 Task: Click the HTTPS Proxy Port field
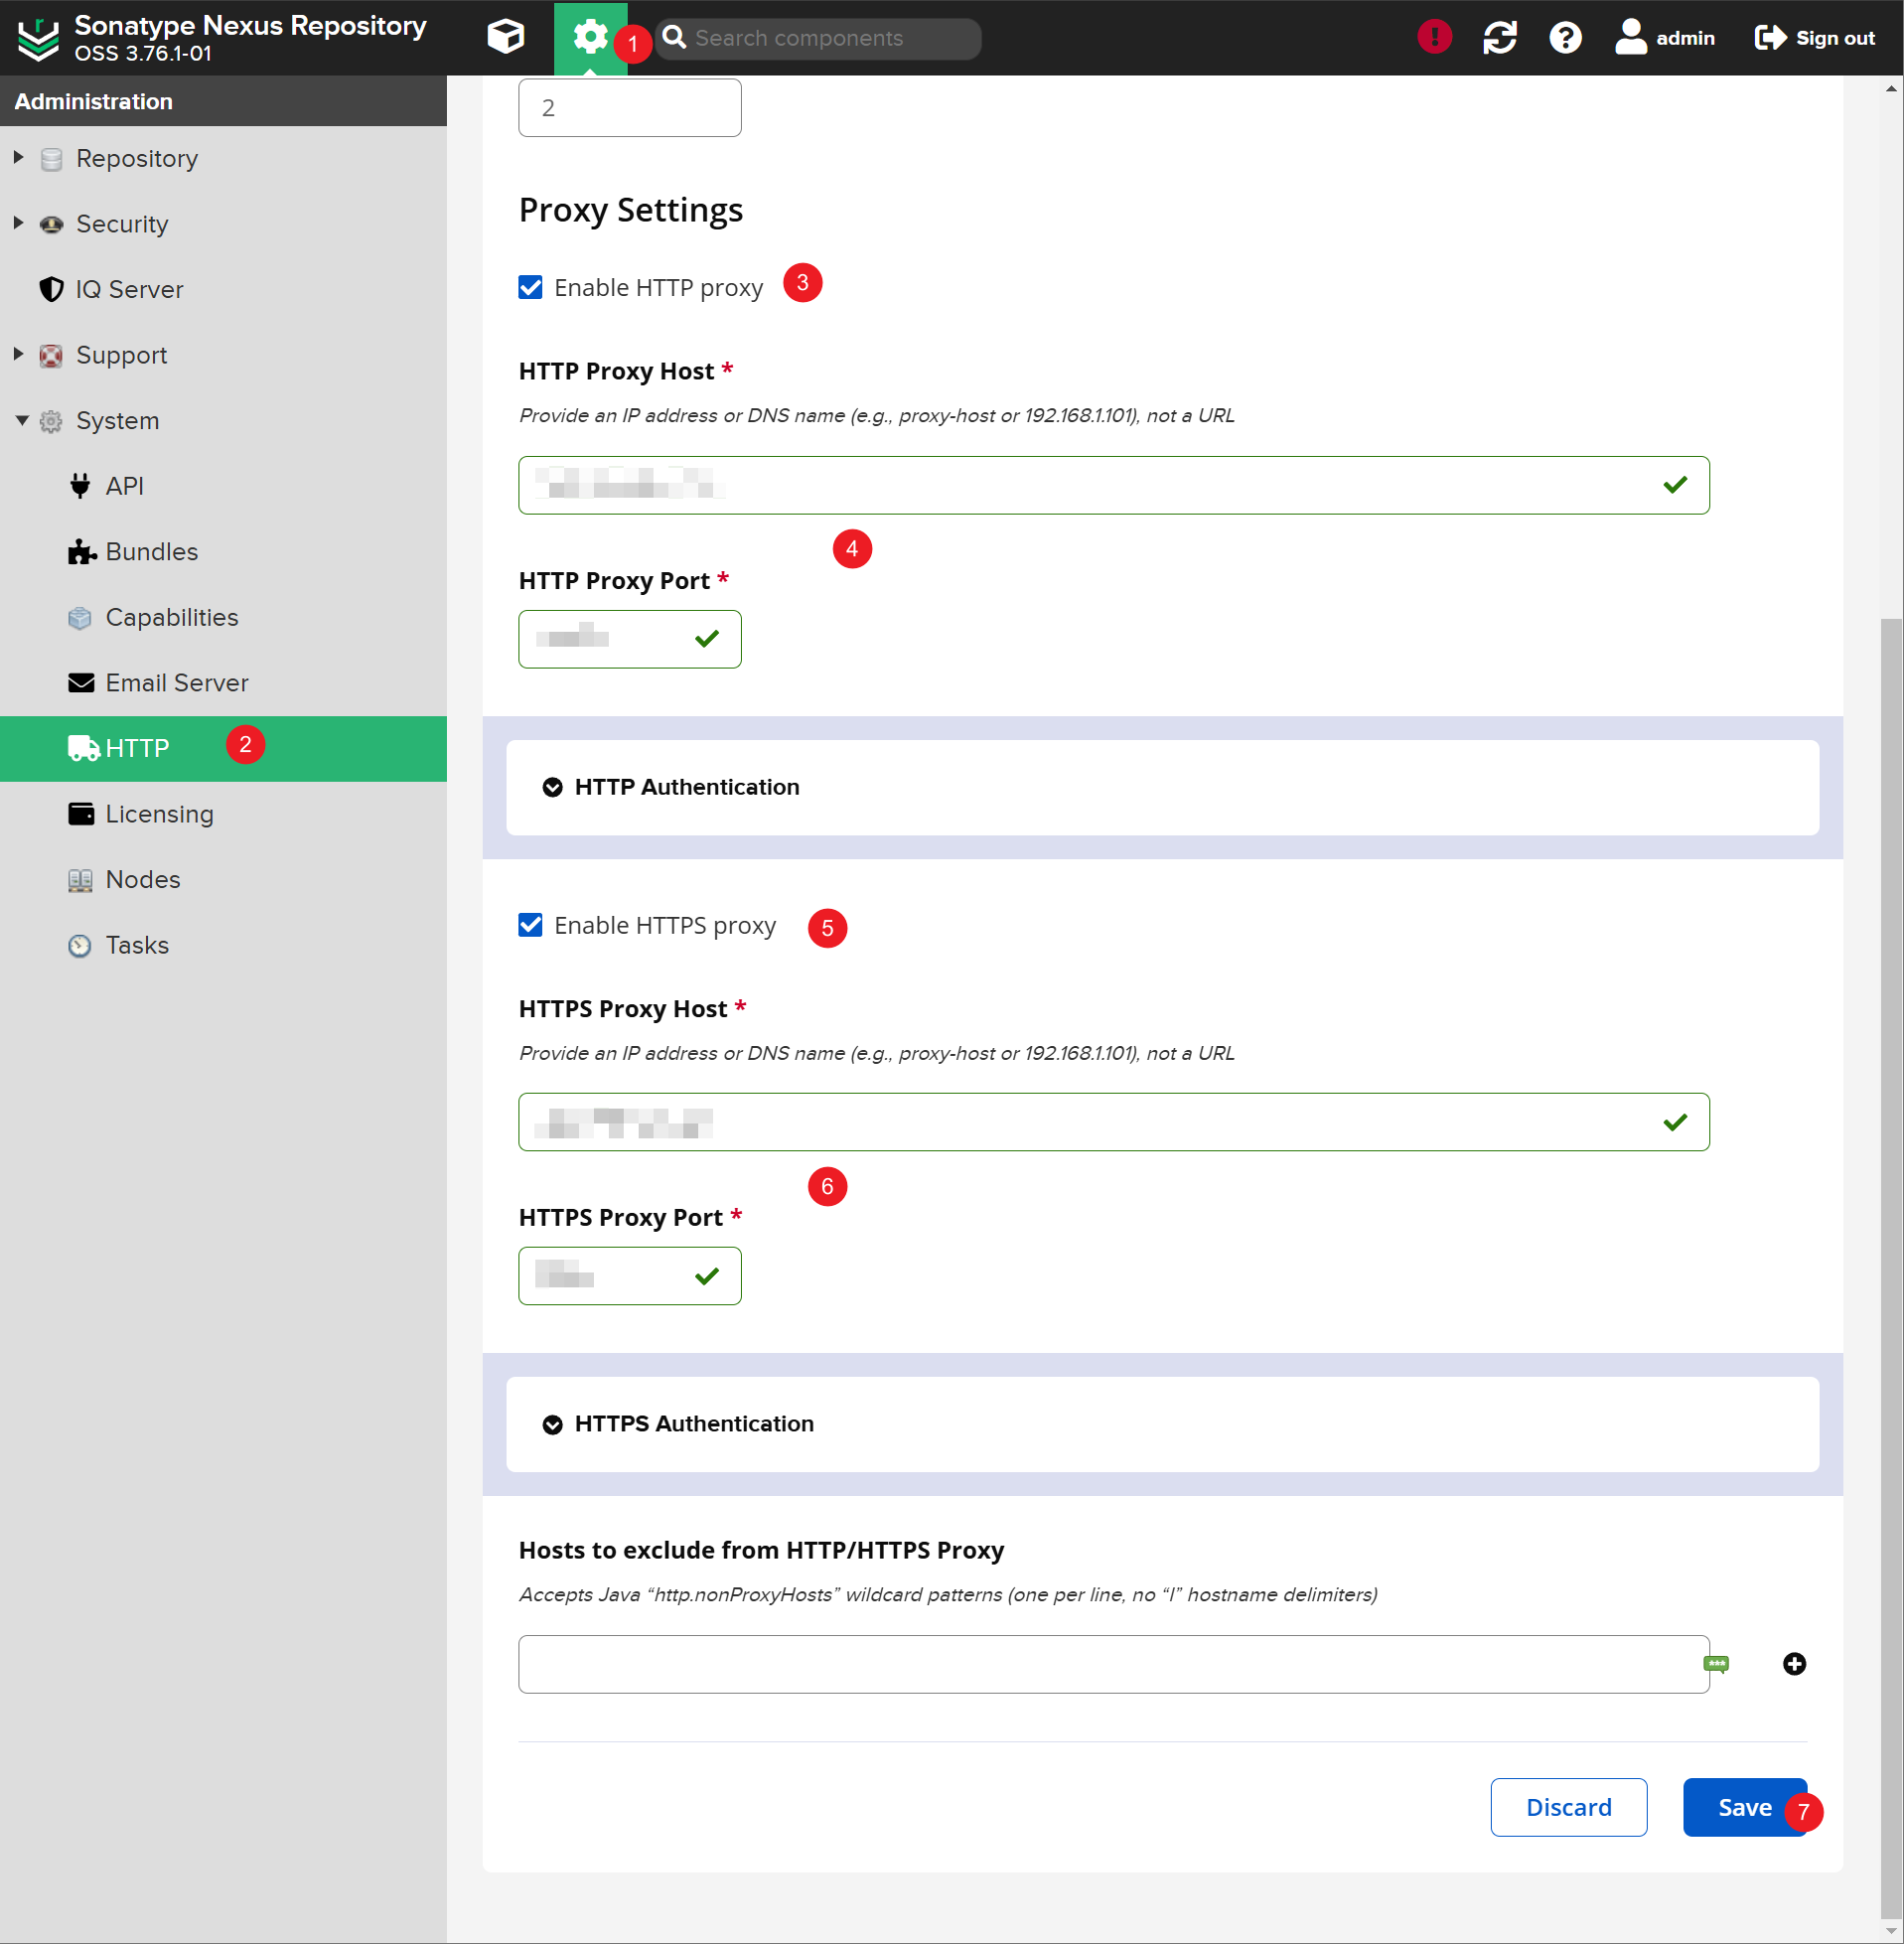coord(629,1275)
